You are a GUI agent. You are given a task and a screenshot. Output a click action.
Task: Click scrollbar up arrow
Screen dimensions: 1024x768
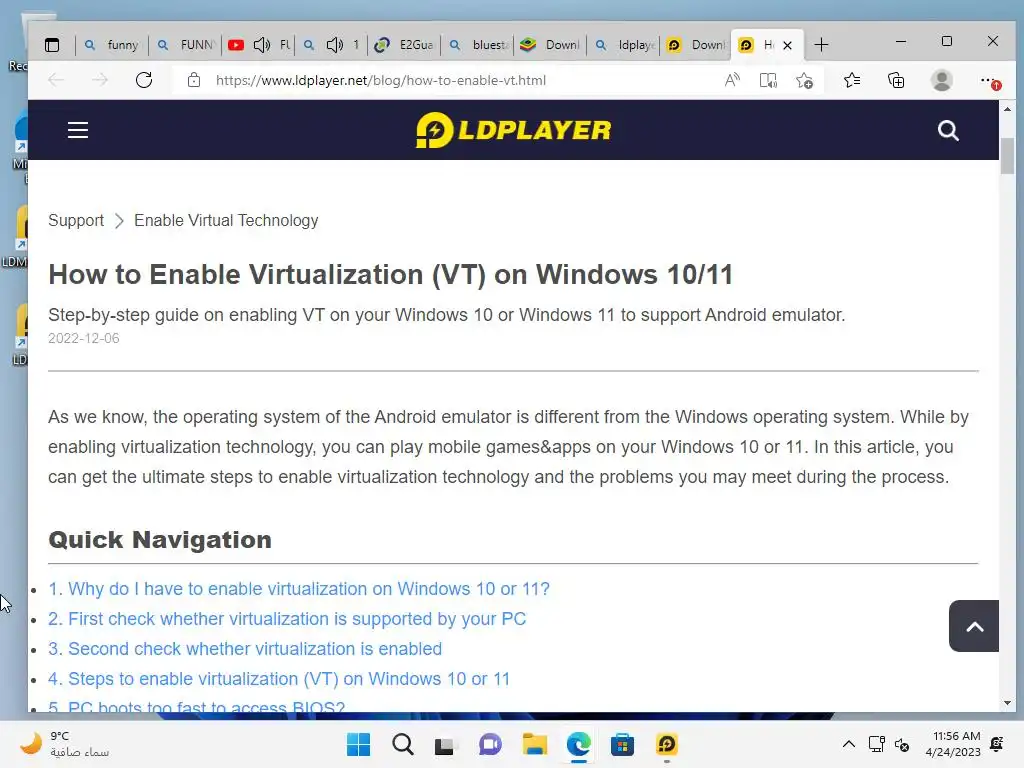[1006, 108]
